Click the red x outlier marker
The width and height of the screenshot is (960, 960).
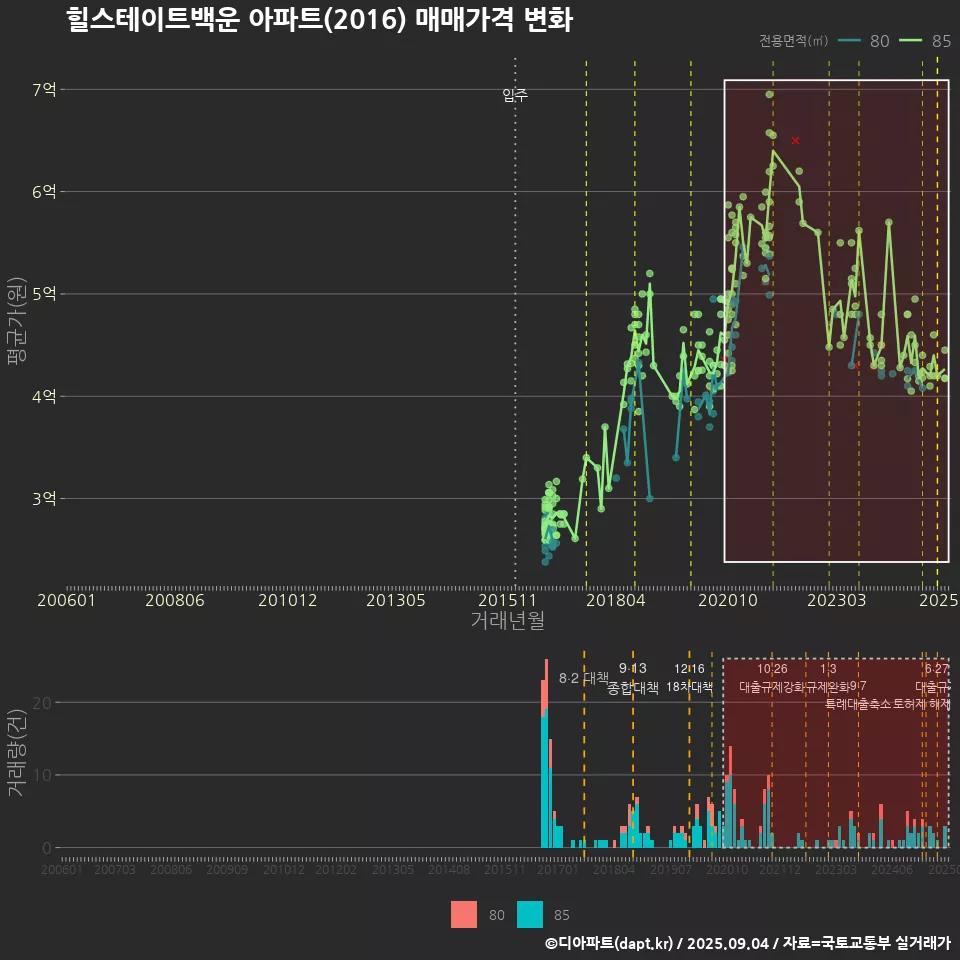[795, 140]
